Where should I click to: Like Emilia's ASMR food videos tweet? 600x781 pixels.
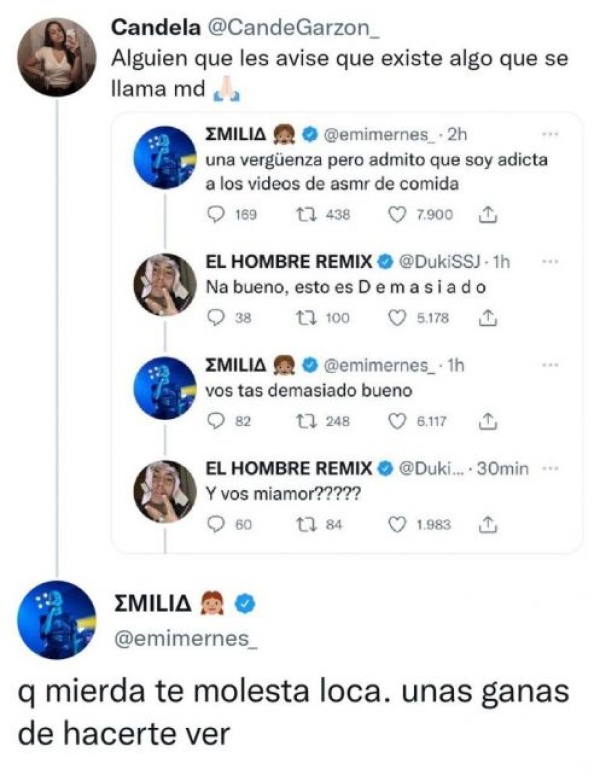click(x=397, y=214)
